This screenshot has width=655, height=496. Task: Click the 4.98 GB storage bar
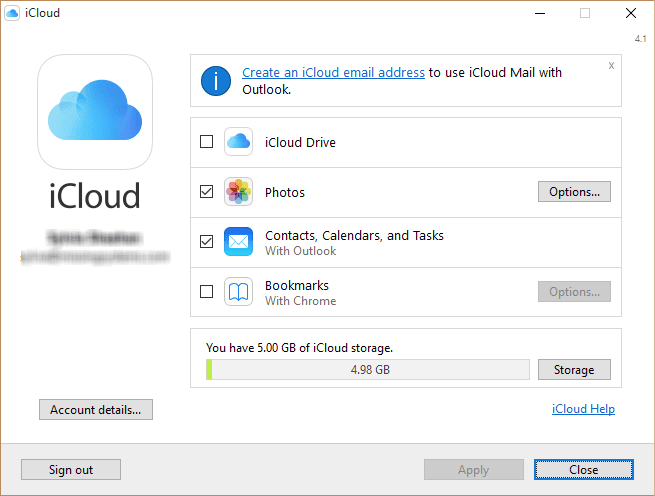coord(368,370)
